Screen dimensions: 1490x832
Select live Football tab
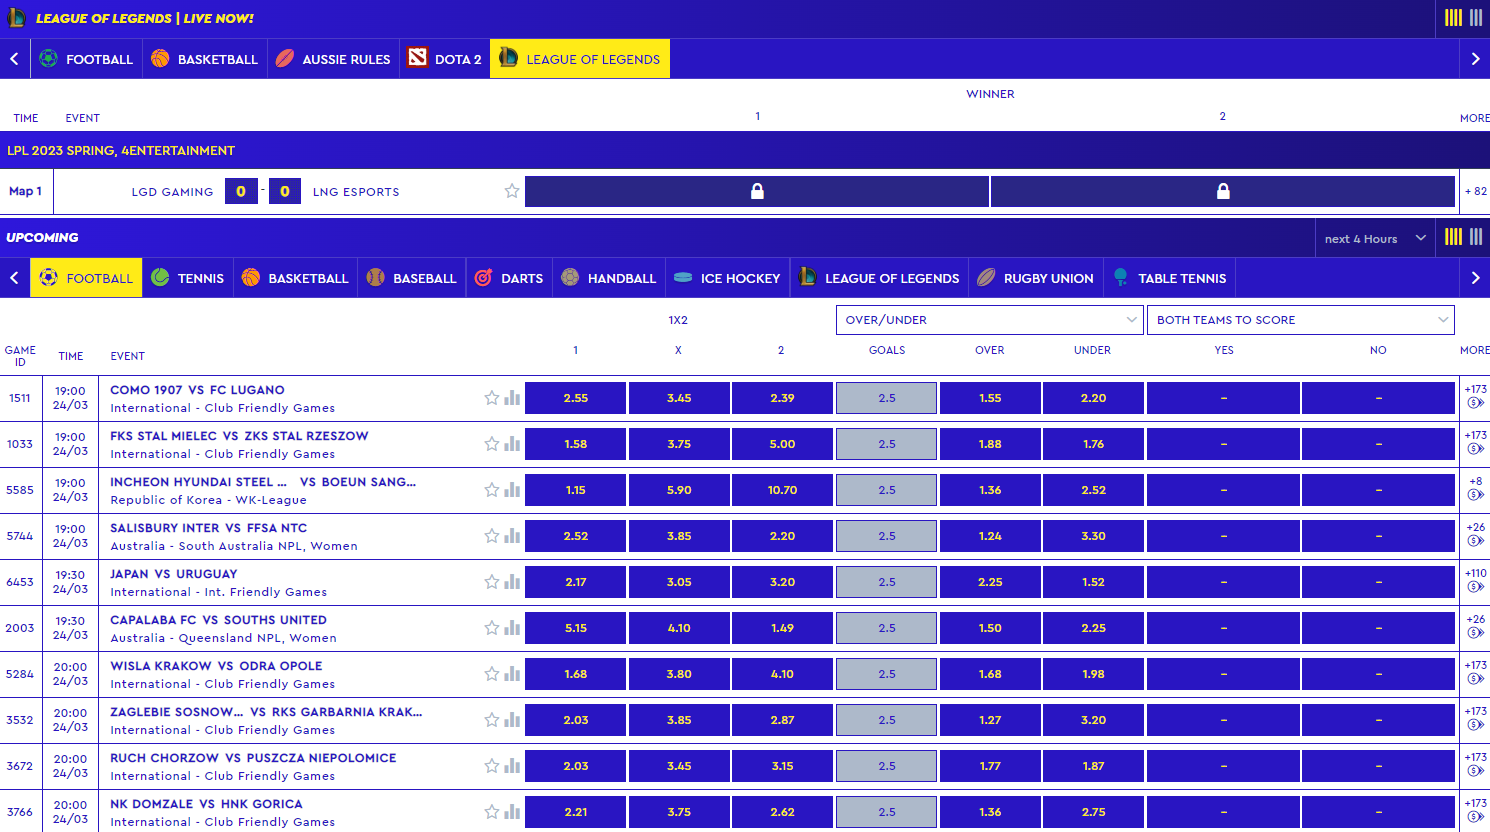click(x=86, y=59)
